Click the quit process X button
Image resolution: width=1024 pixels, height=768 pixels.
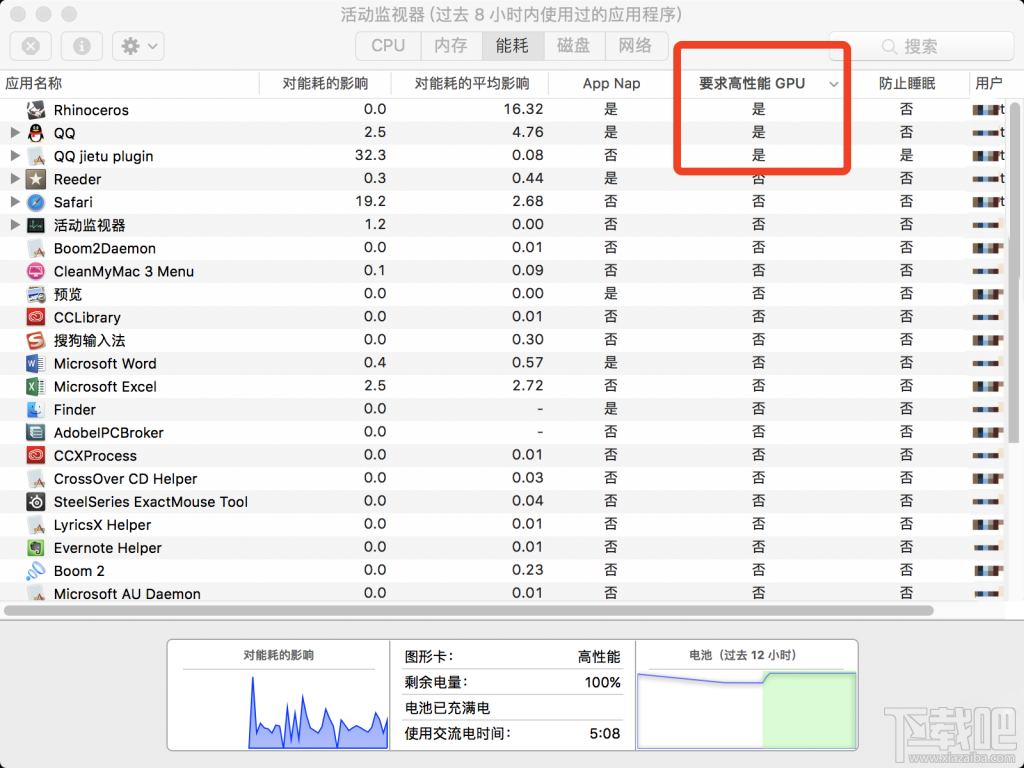(x=30, y=46)
